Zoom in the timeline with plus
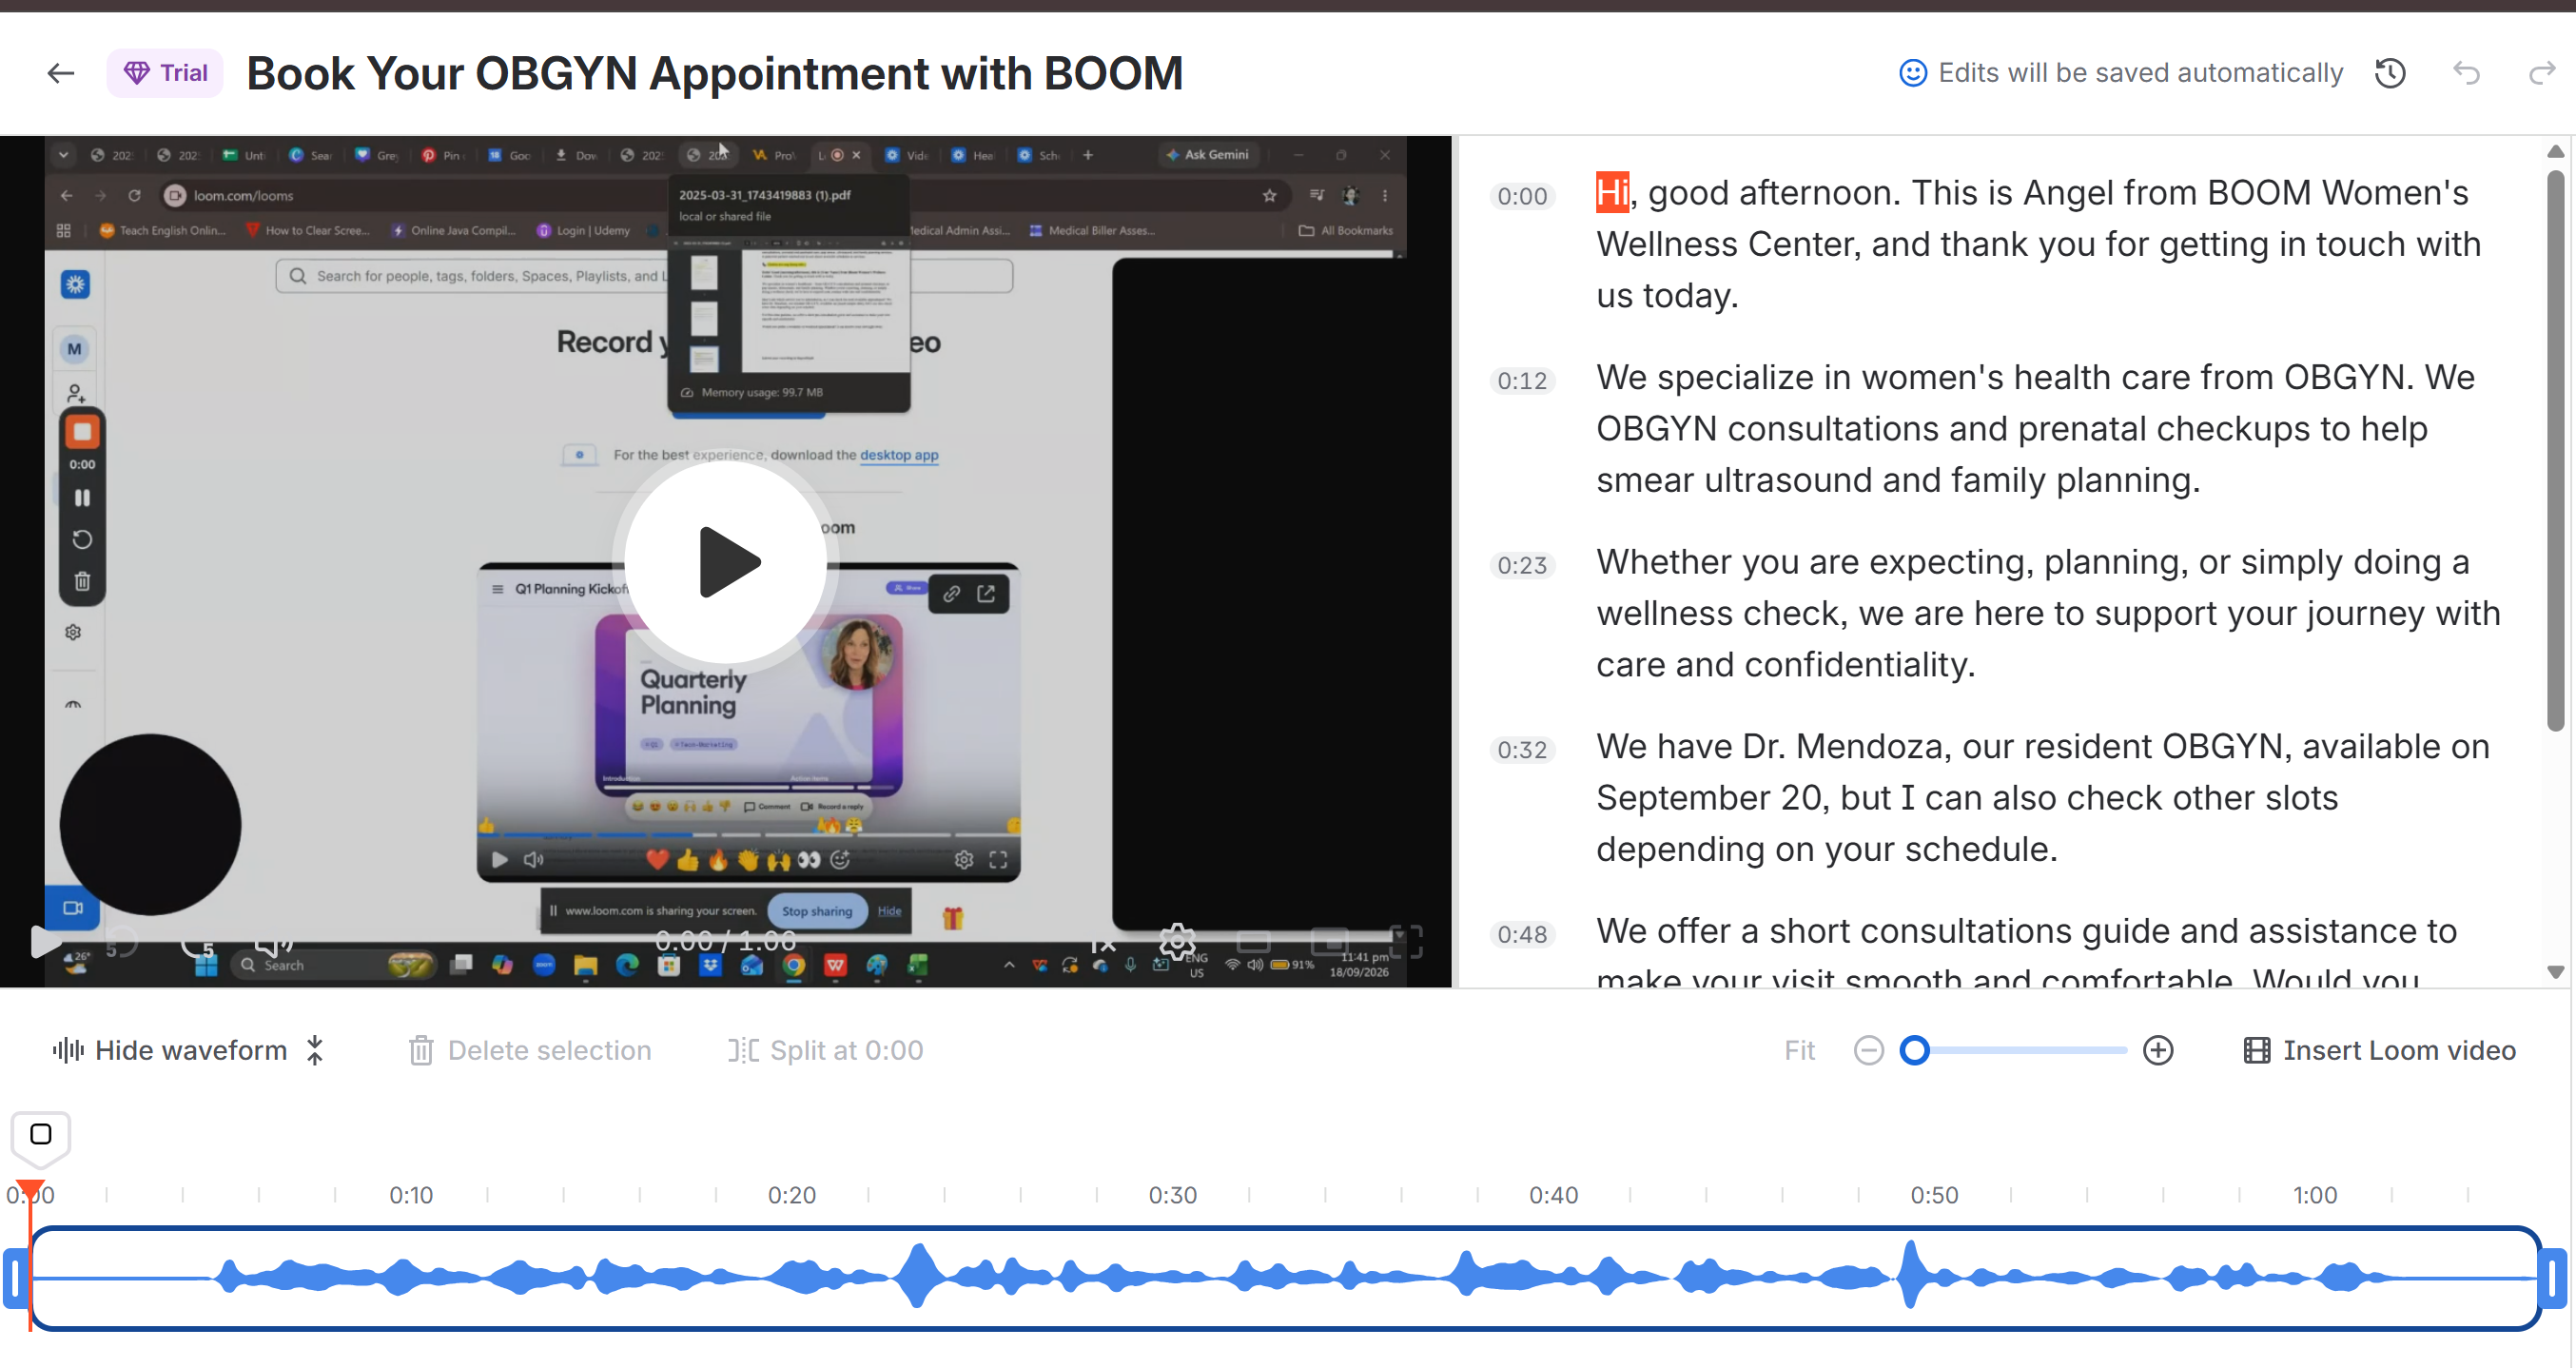 pyautogui.click(x=2158, y=1050)
